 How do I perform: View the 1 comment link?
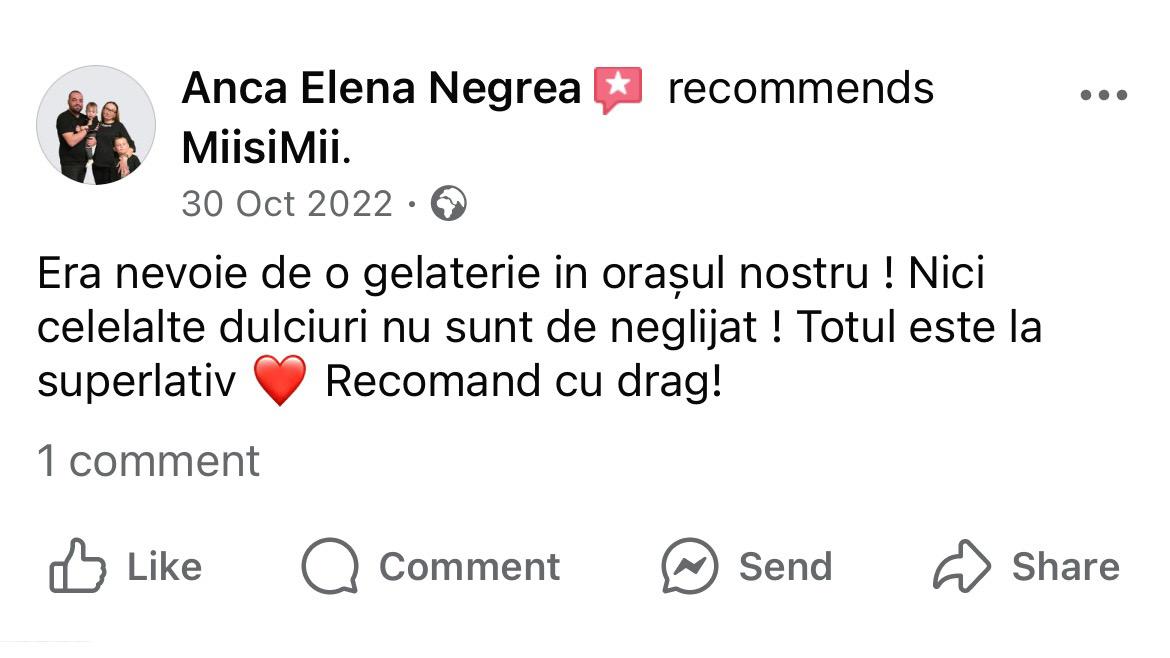click(148, 460)
